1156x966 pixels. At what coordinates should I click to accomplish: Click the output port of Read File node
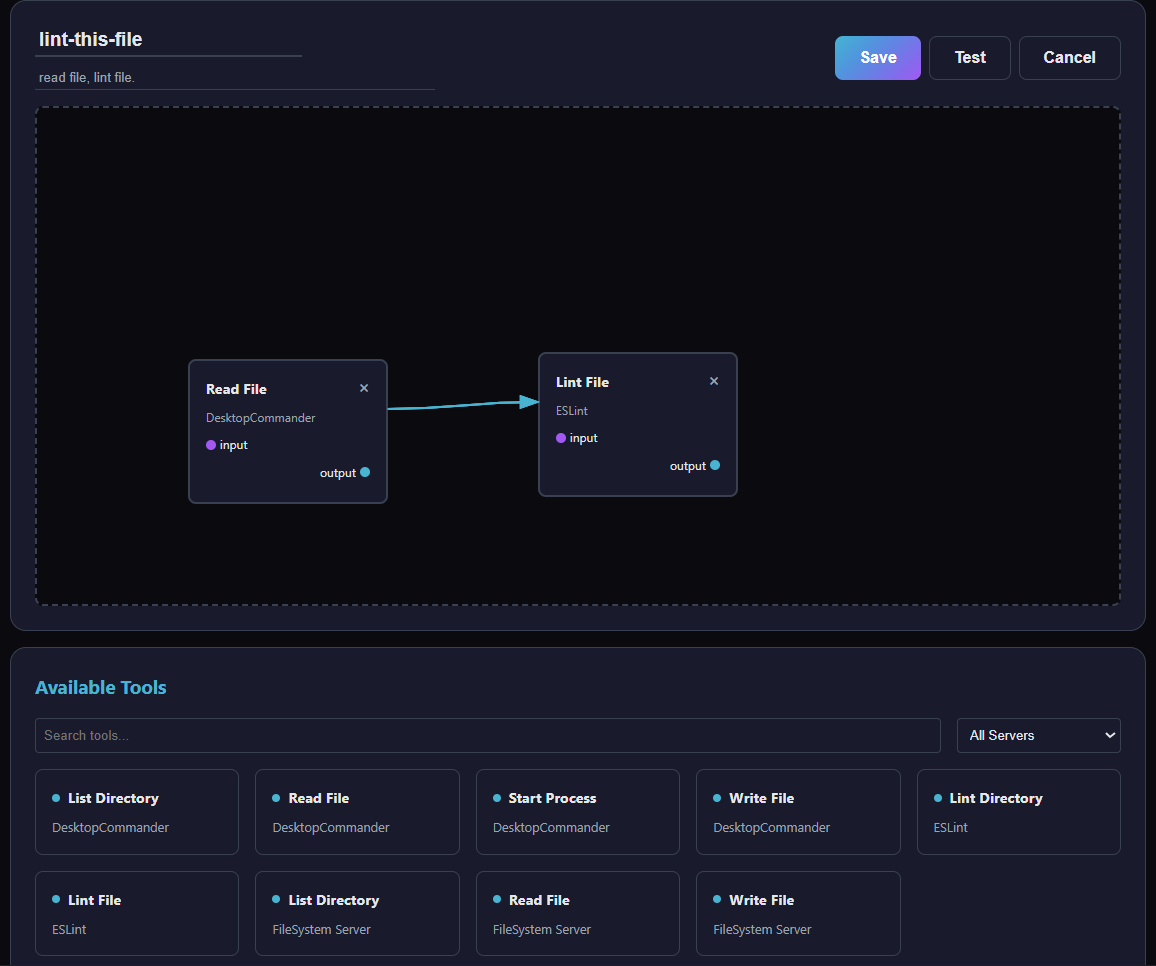364,472
